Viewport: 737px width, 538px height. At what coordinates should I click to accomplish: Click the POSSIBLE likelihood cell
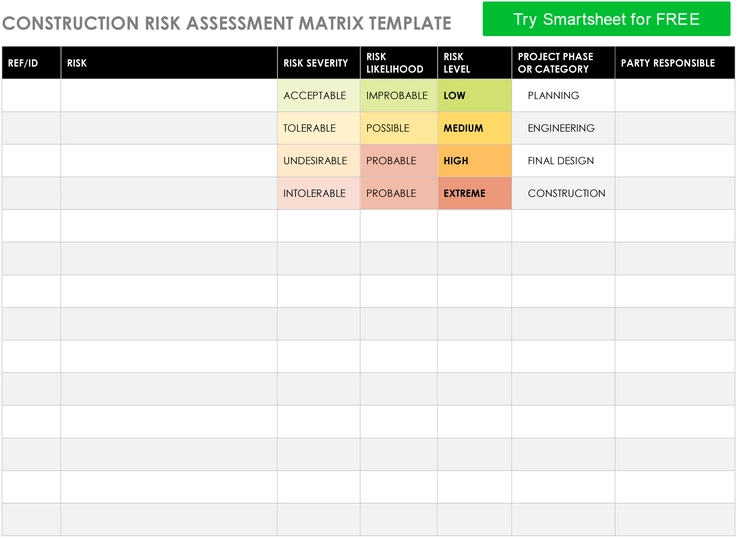pos(399,128)
